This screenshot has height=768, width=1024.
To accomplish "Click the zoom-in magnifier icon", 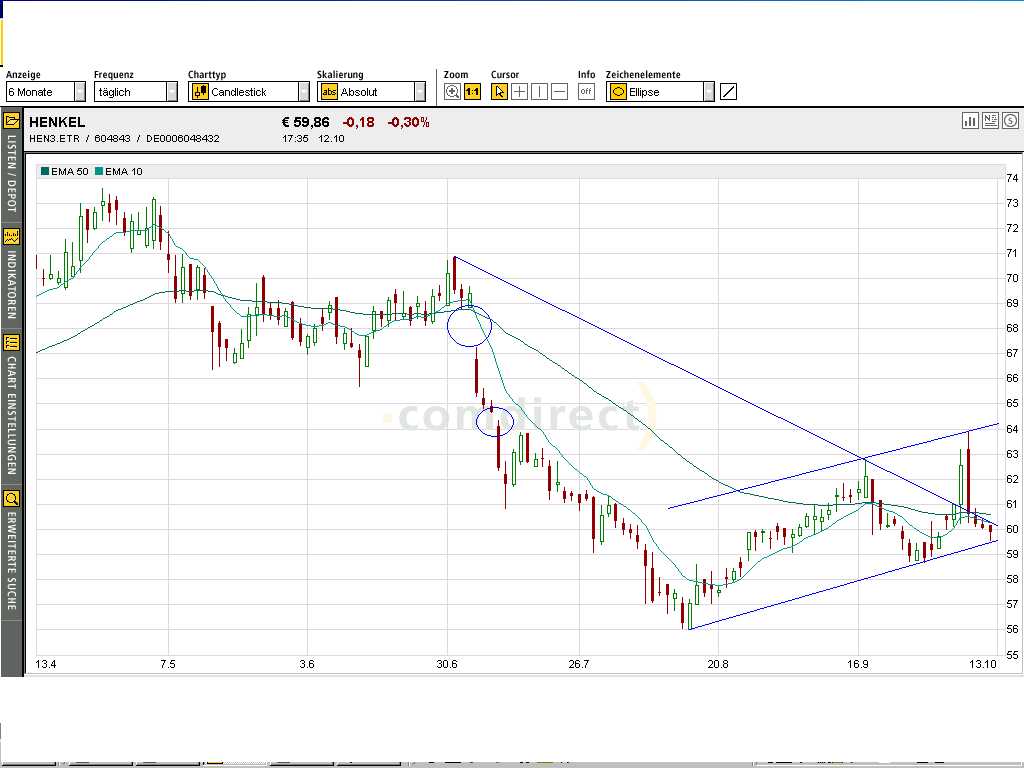I will [x=452, y=92].
